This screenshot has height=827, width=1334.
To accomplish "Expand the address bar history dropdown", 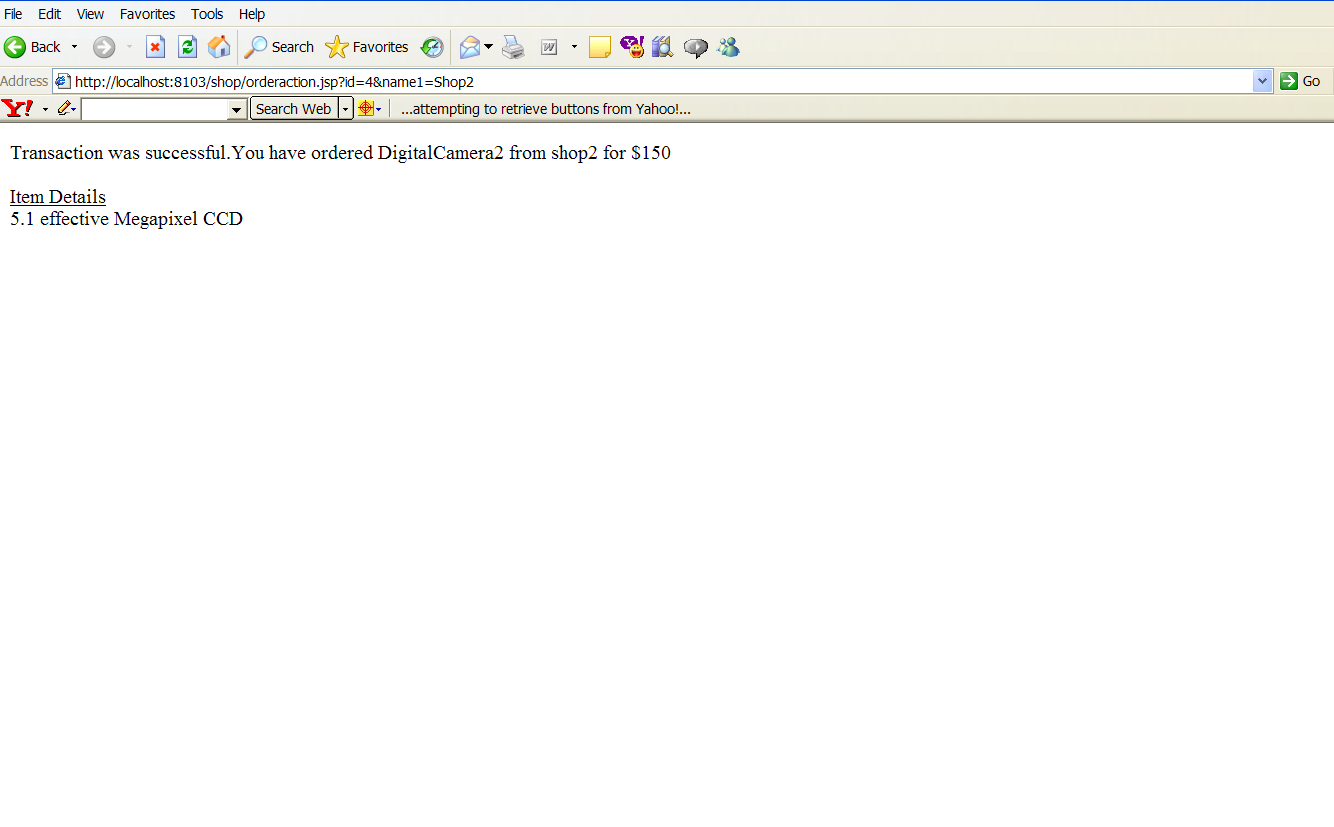I will (1262, 81).
